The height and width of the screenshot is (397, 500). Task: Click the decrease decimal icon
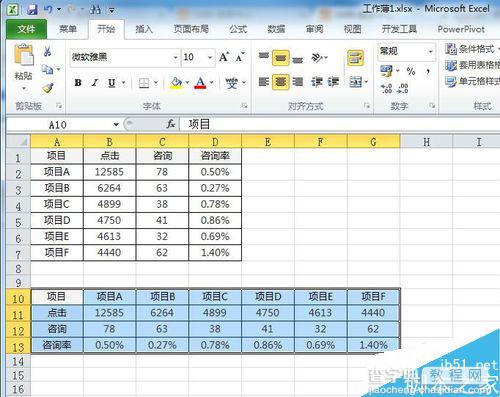pos(403,88)
